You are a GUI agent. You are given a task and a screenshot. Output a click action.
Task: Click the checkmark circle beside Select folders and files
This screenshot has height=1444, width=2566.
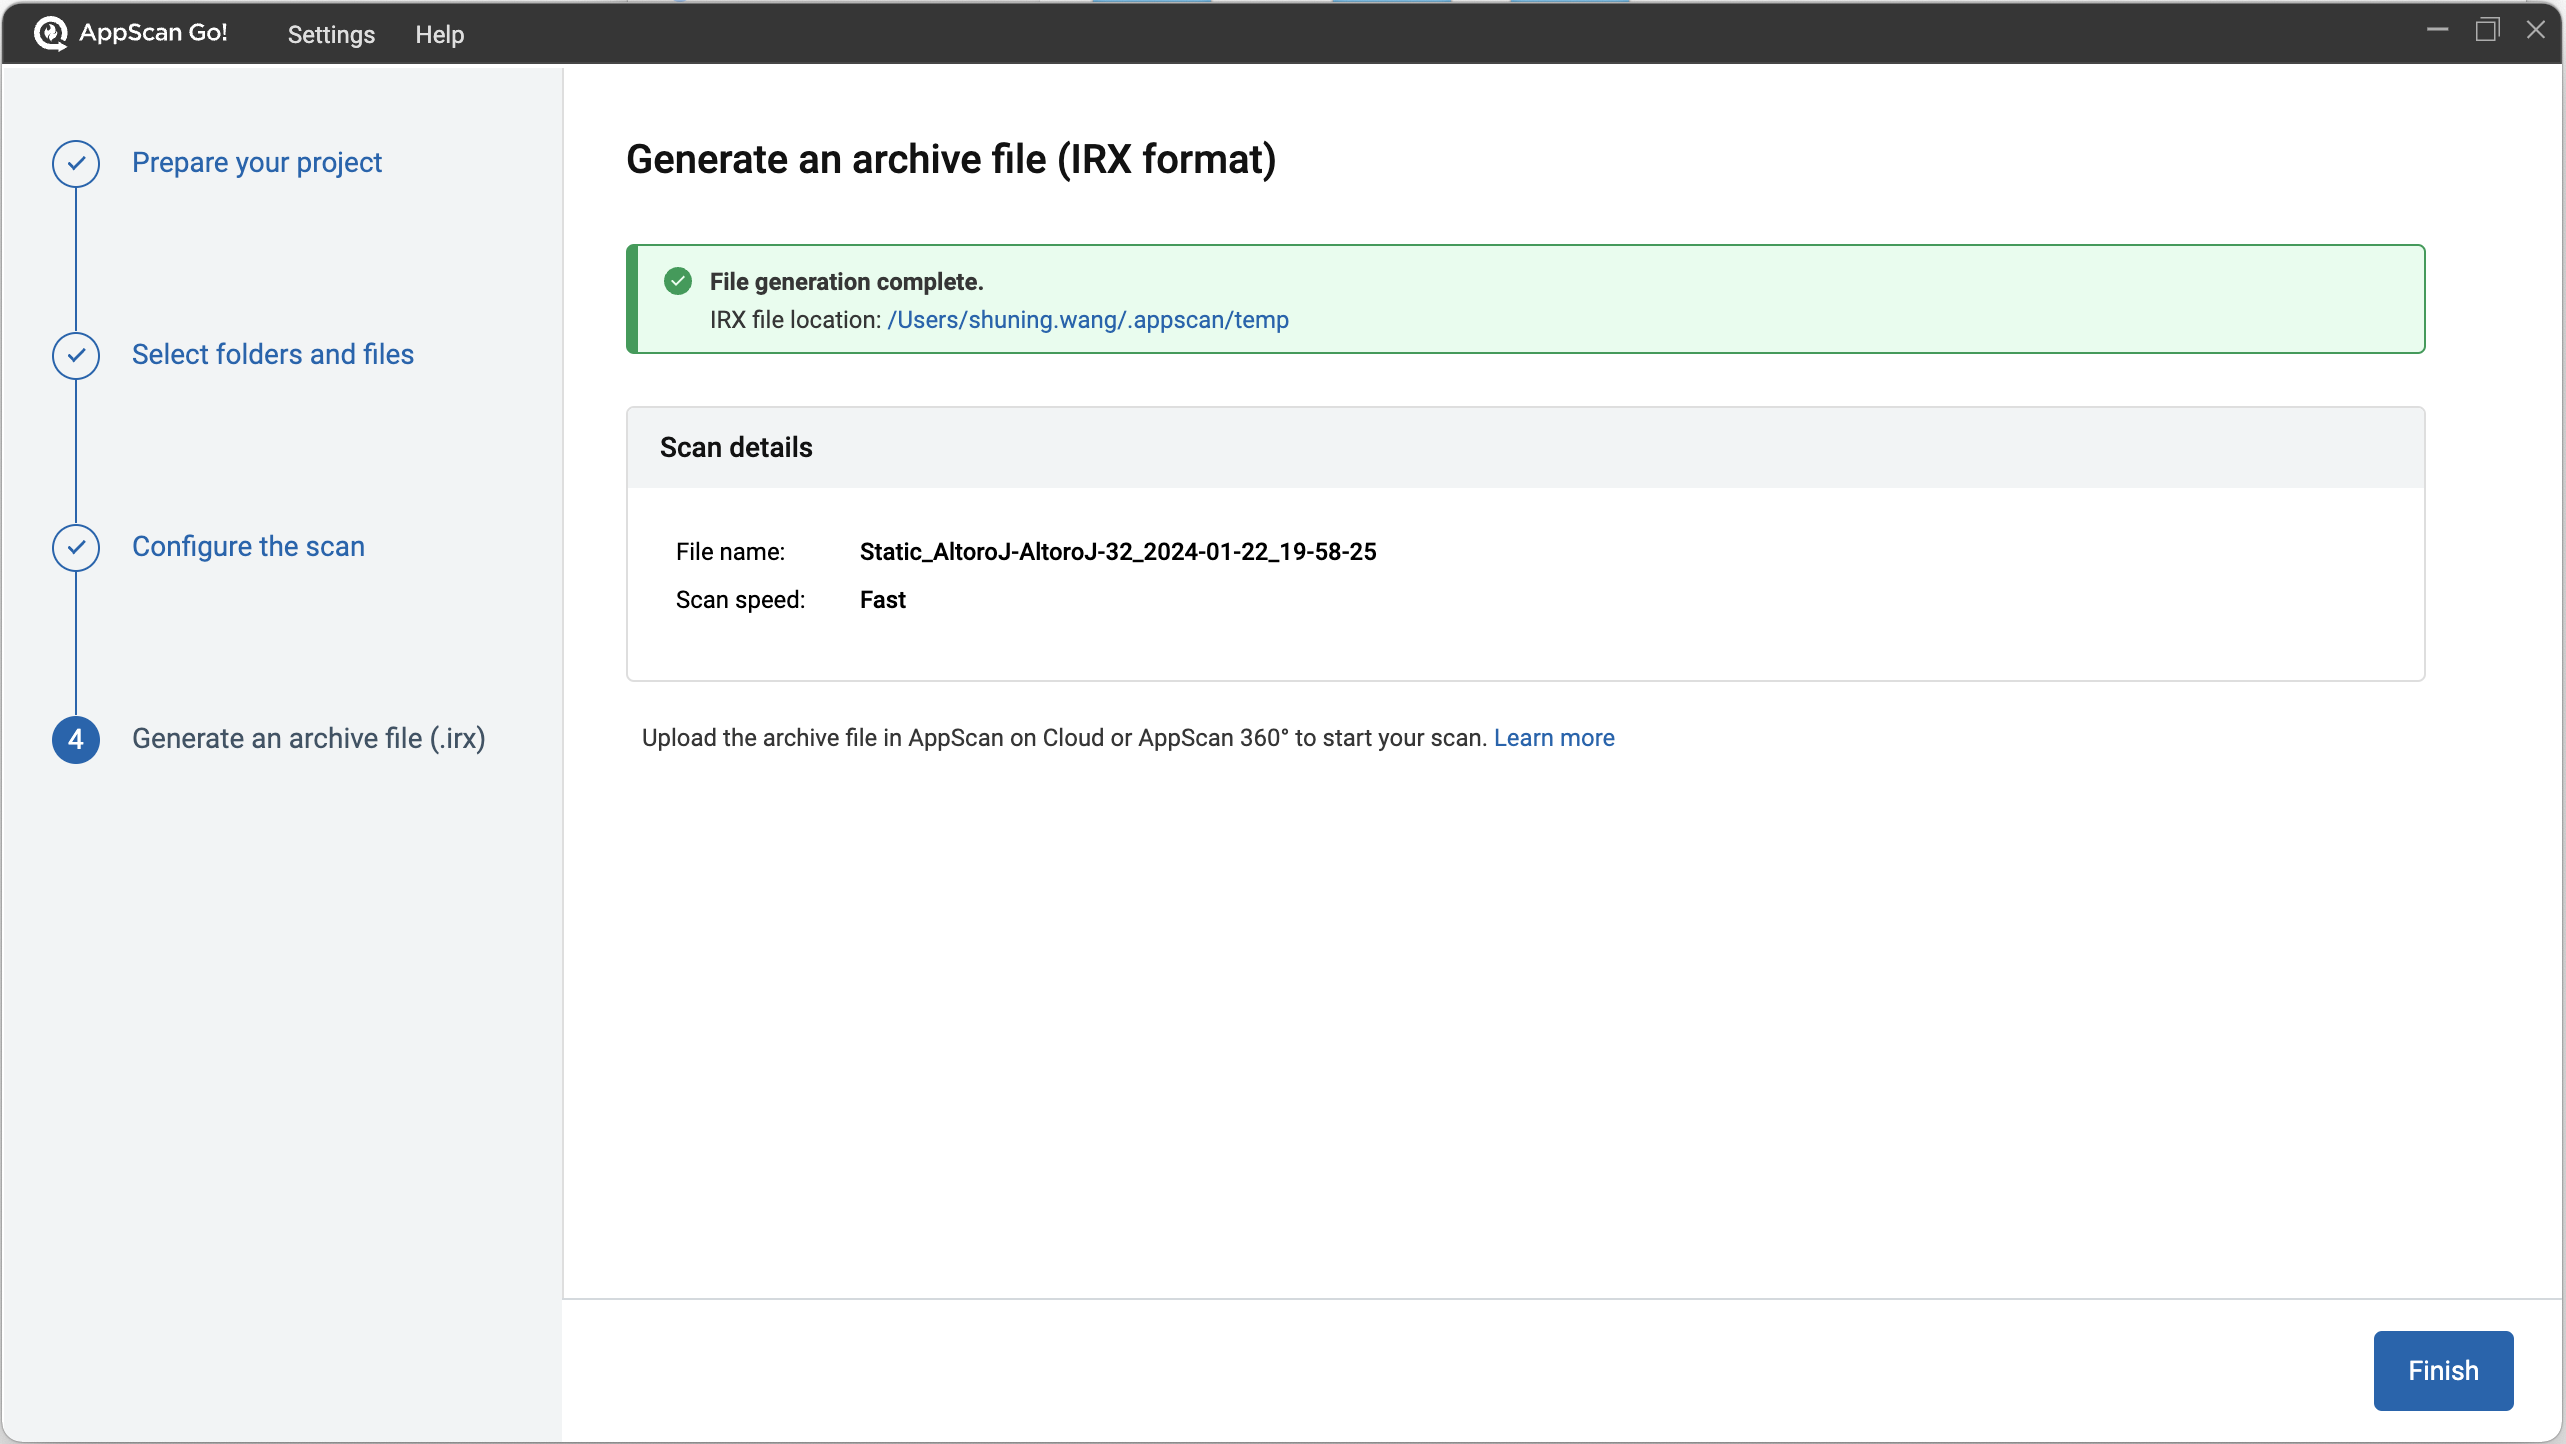click(x=76, y=355)
